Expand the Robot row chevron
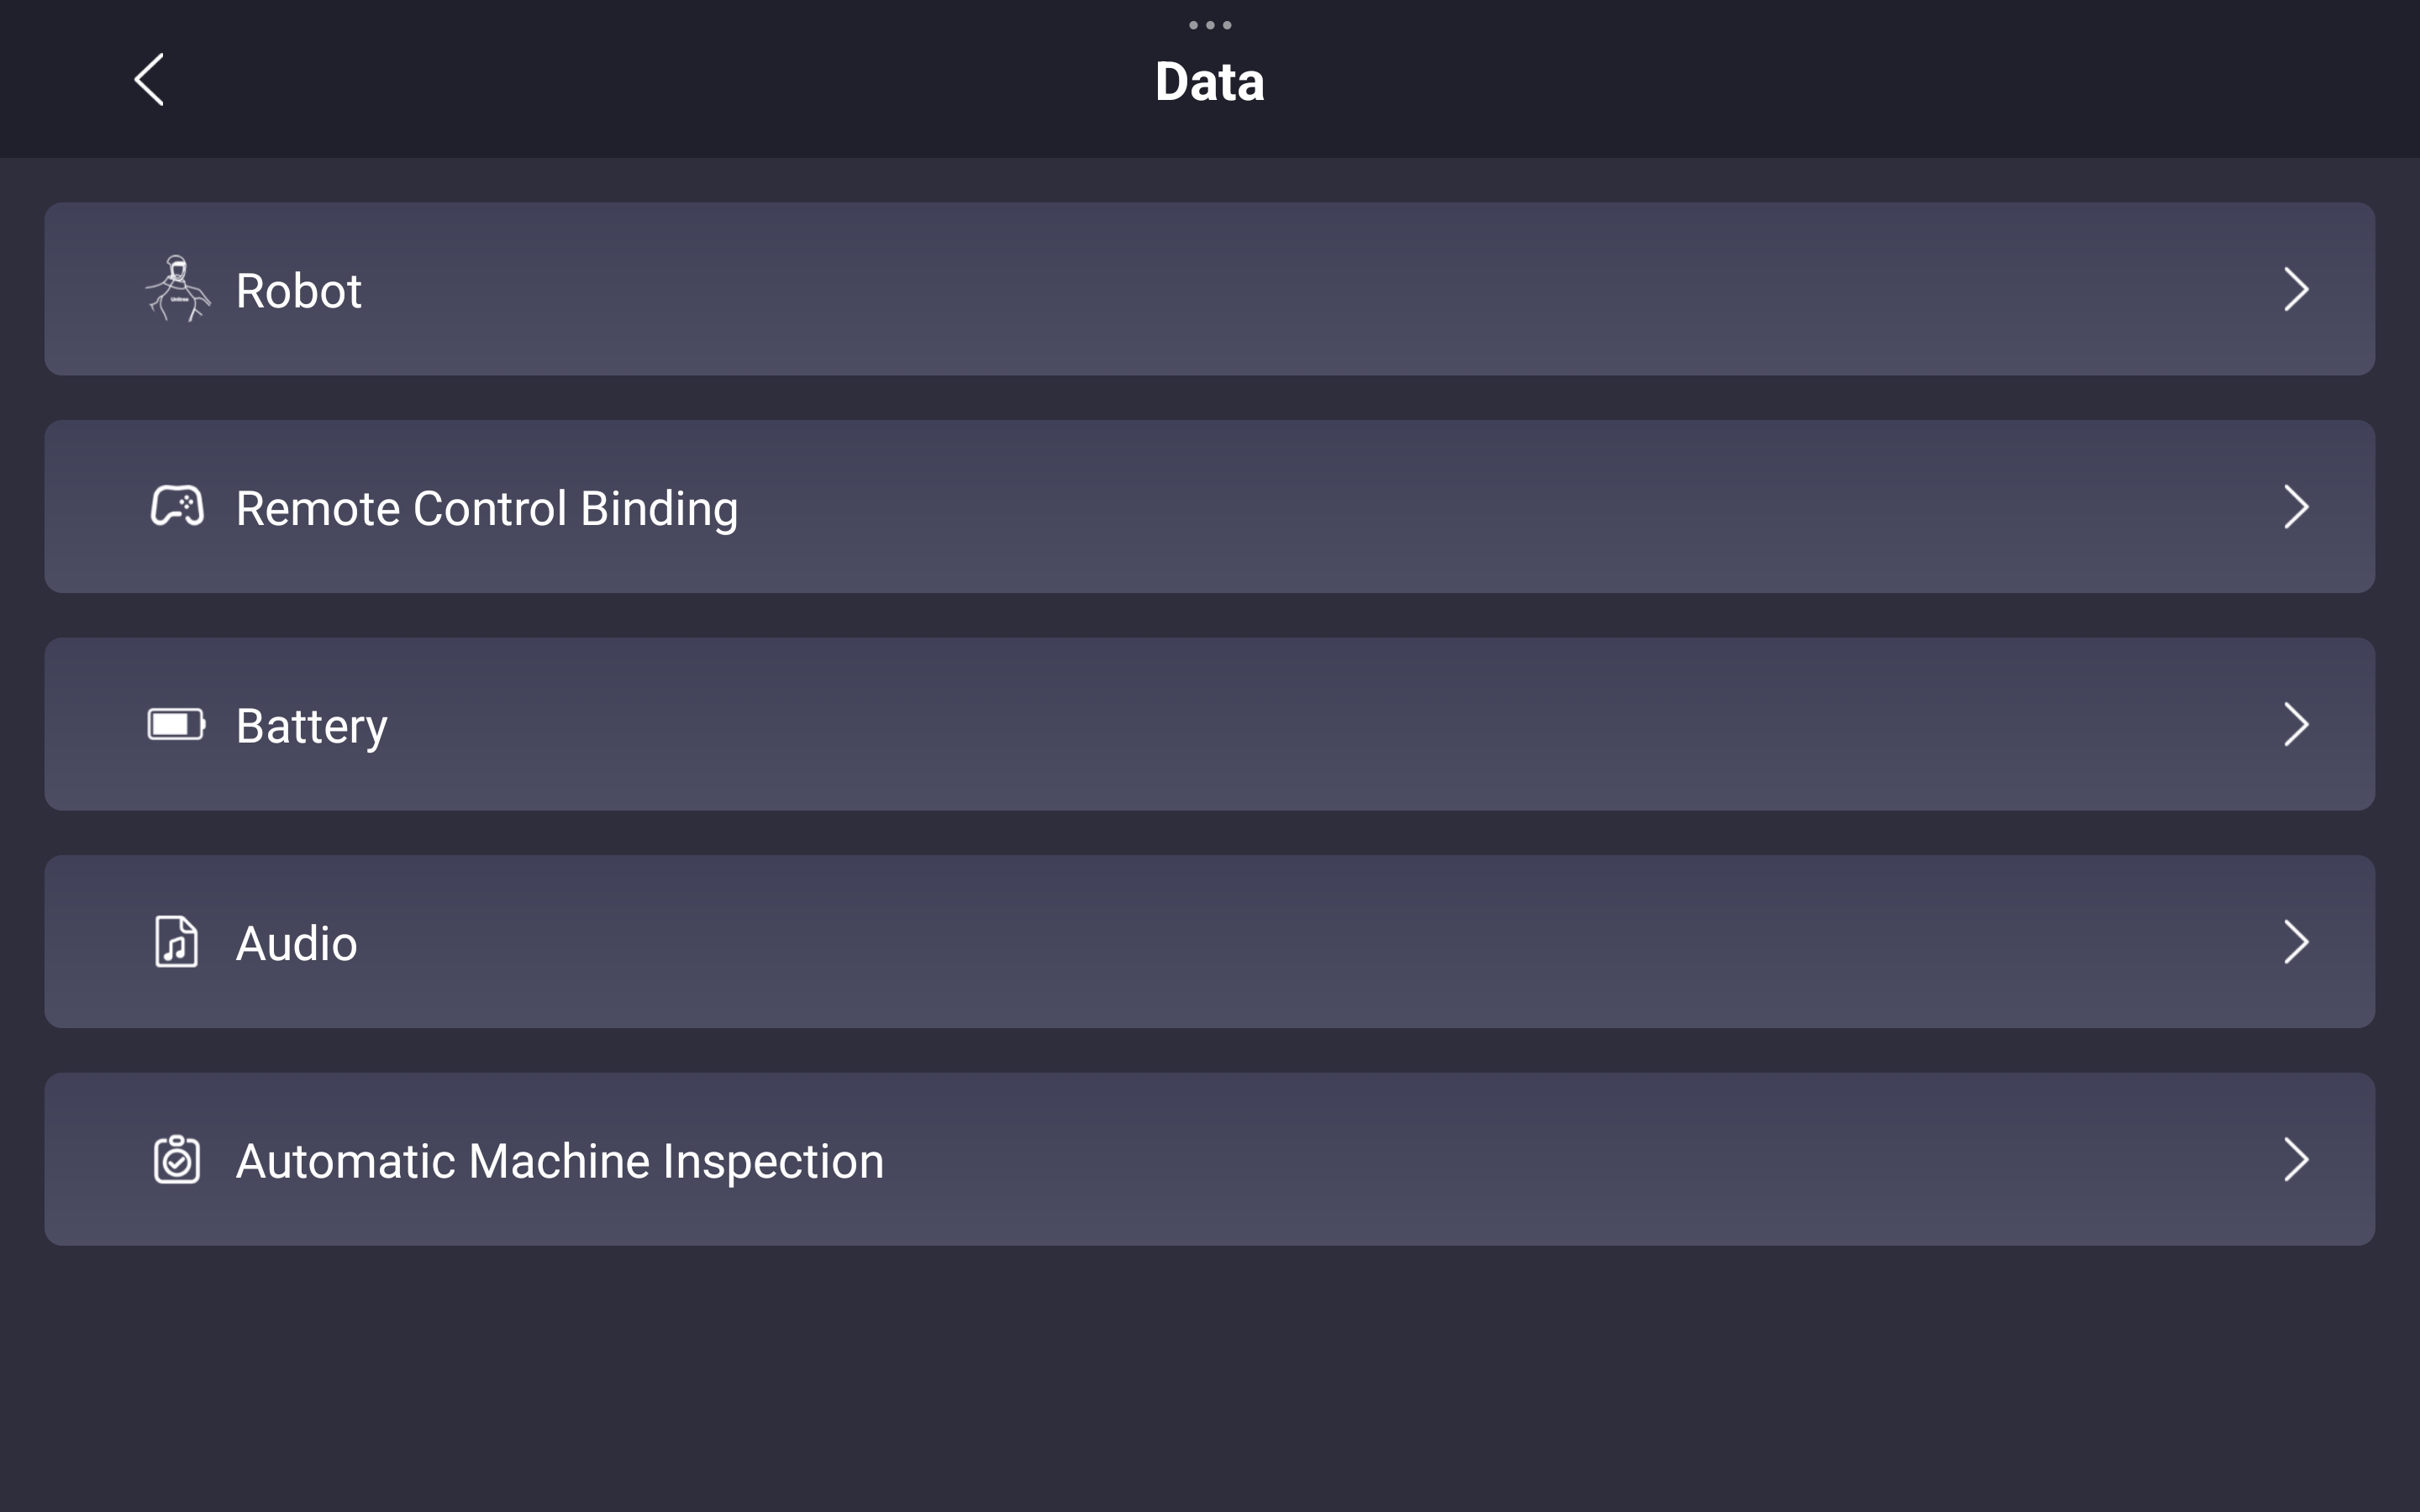 (2296, 289)
